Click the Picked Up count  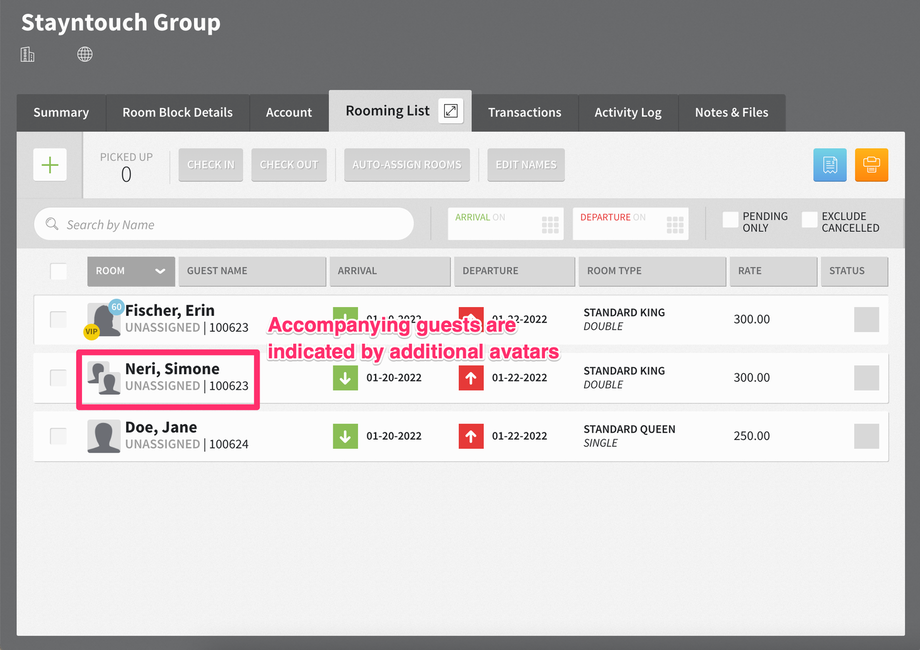tap(126, 174)
